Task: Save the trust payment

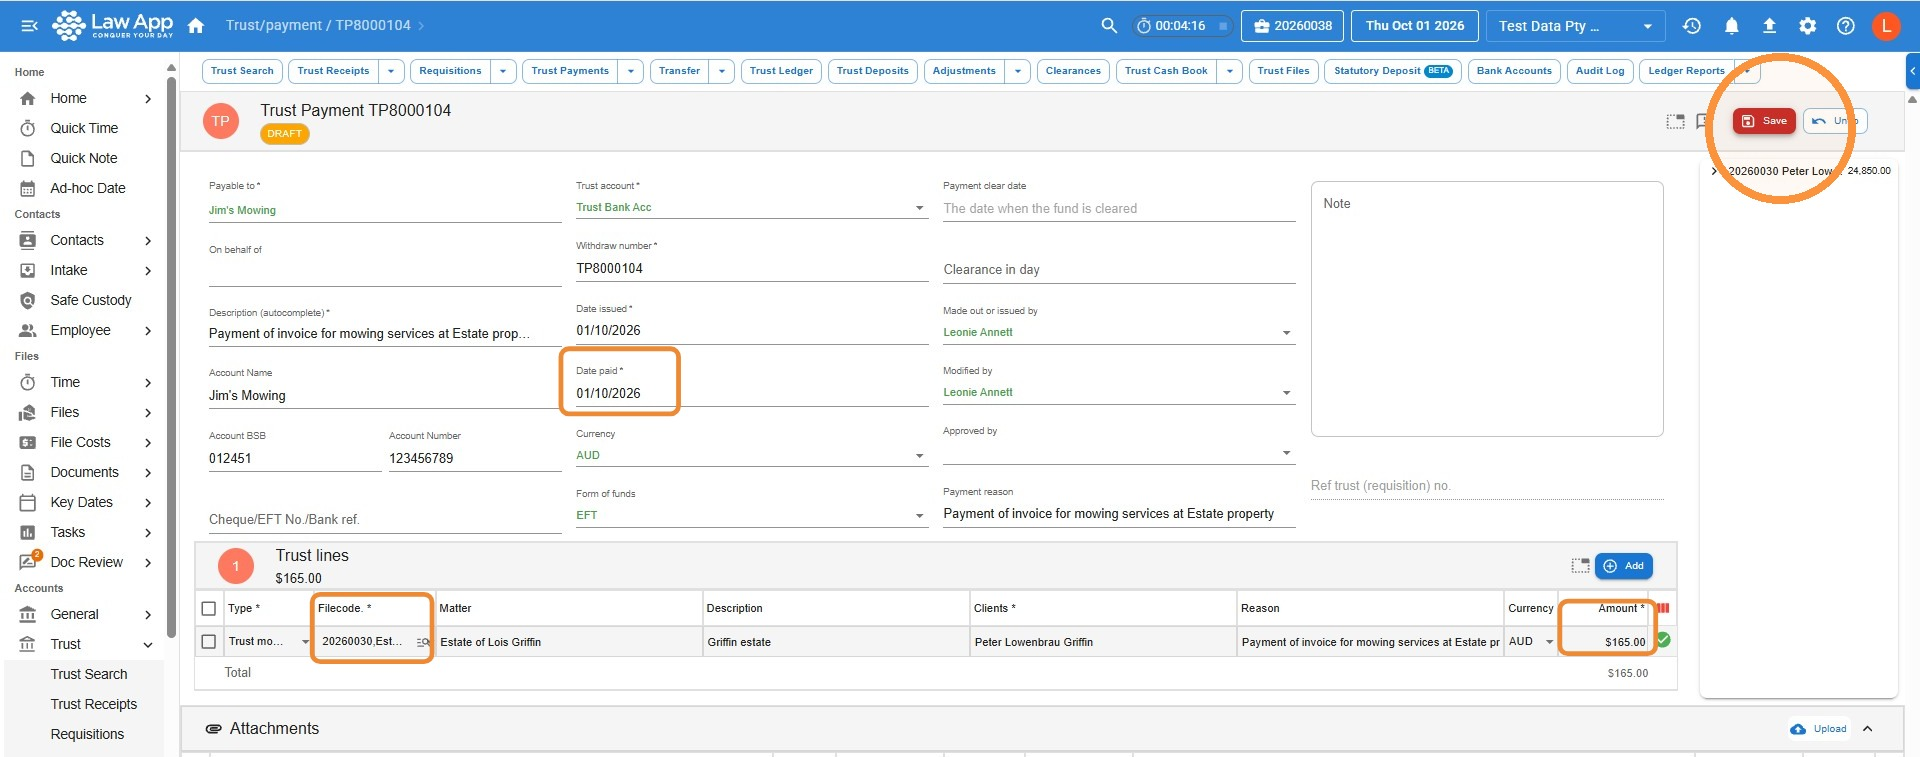Action: tap(1764, 121)
